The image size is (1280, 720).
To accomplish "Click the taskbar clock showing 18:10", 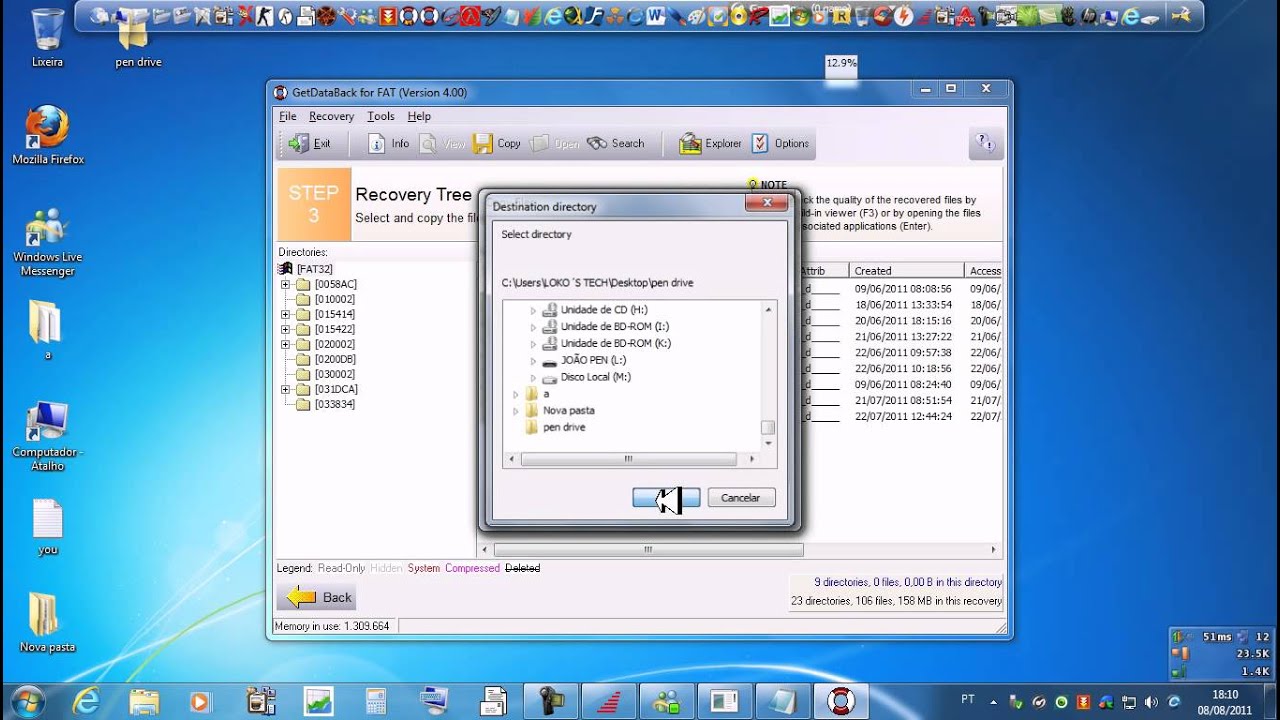I will (1225, 702).
